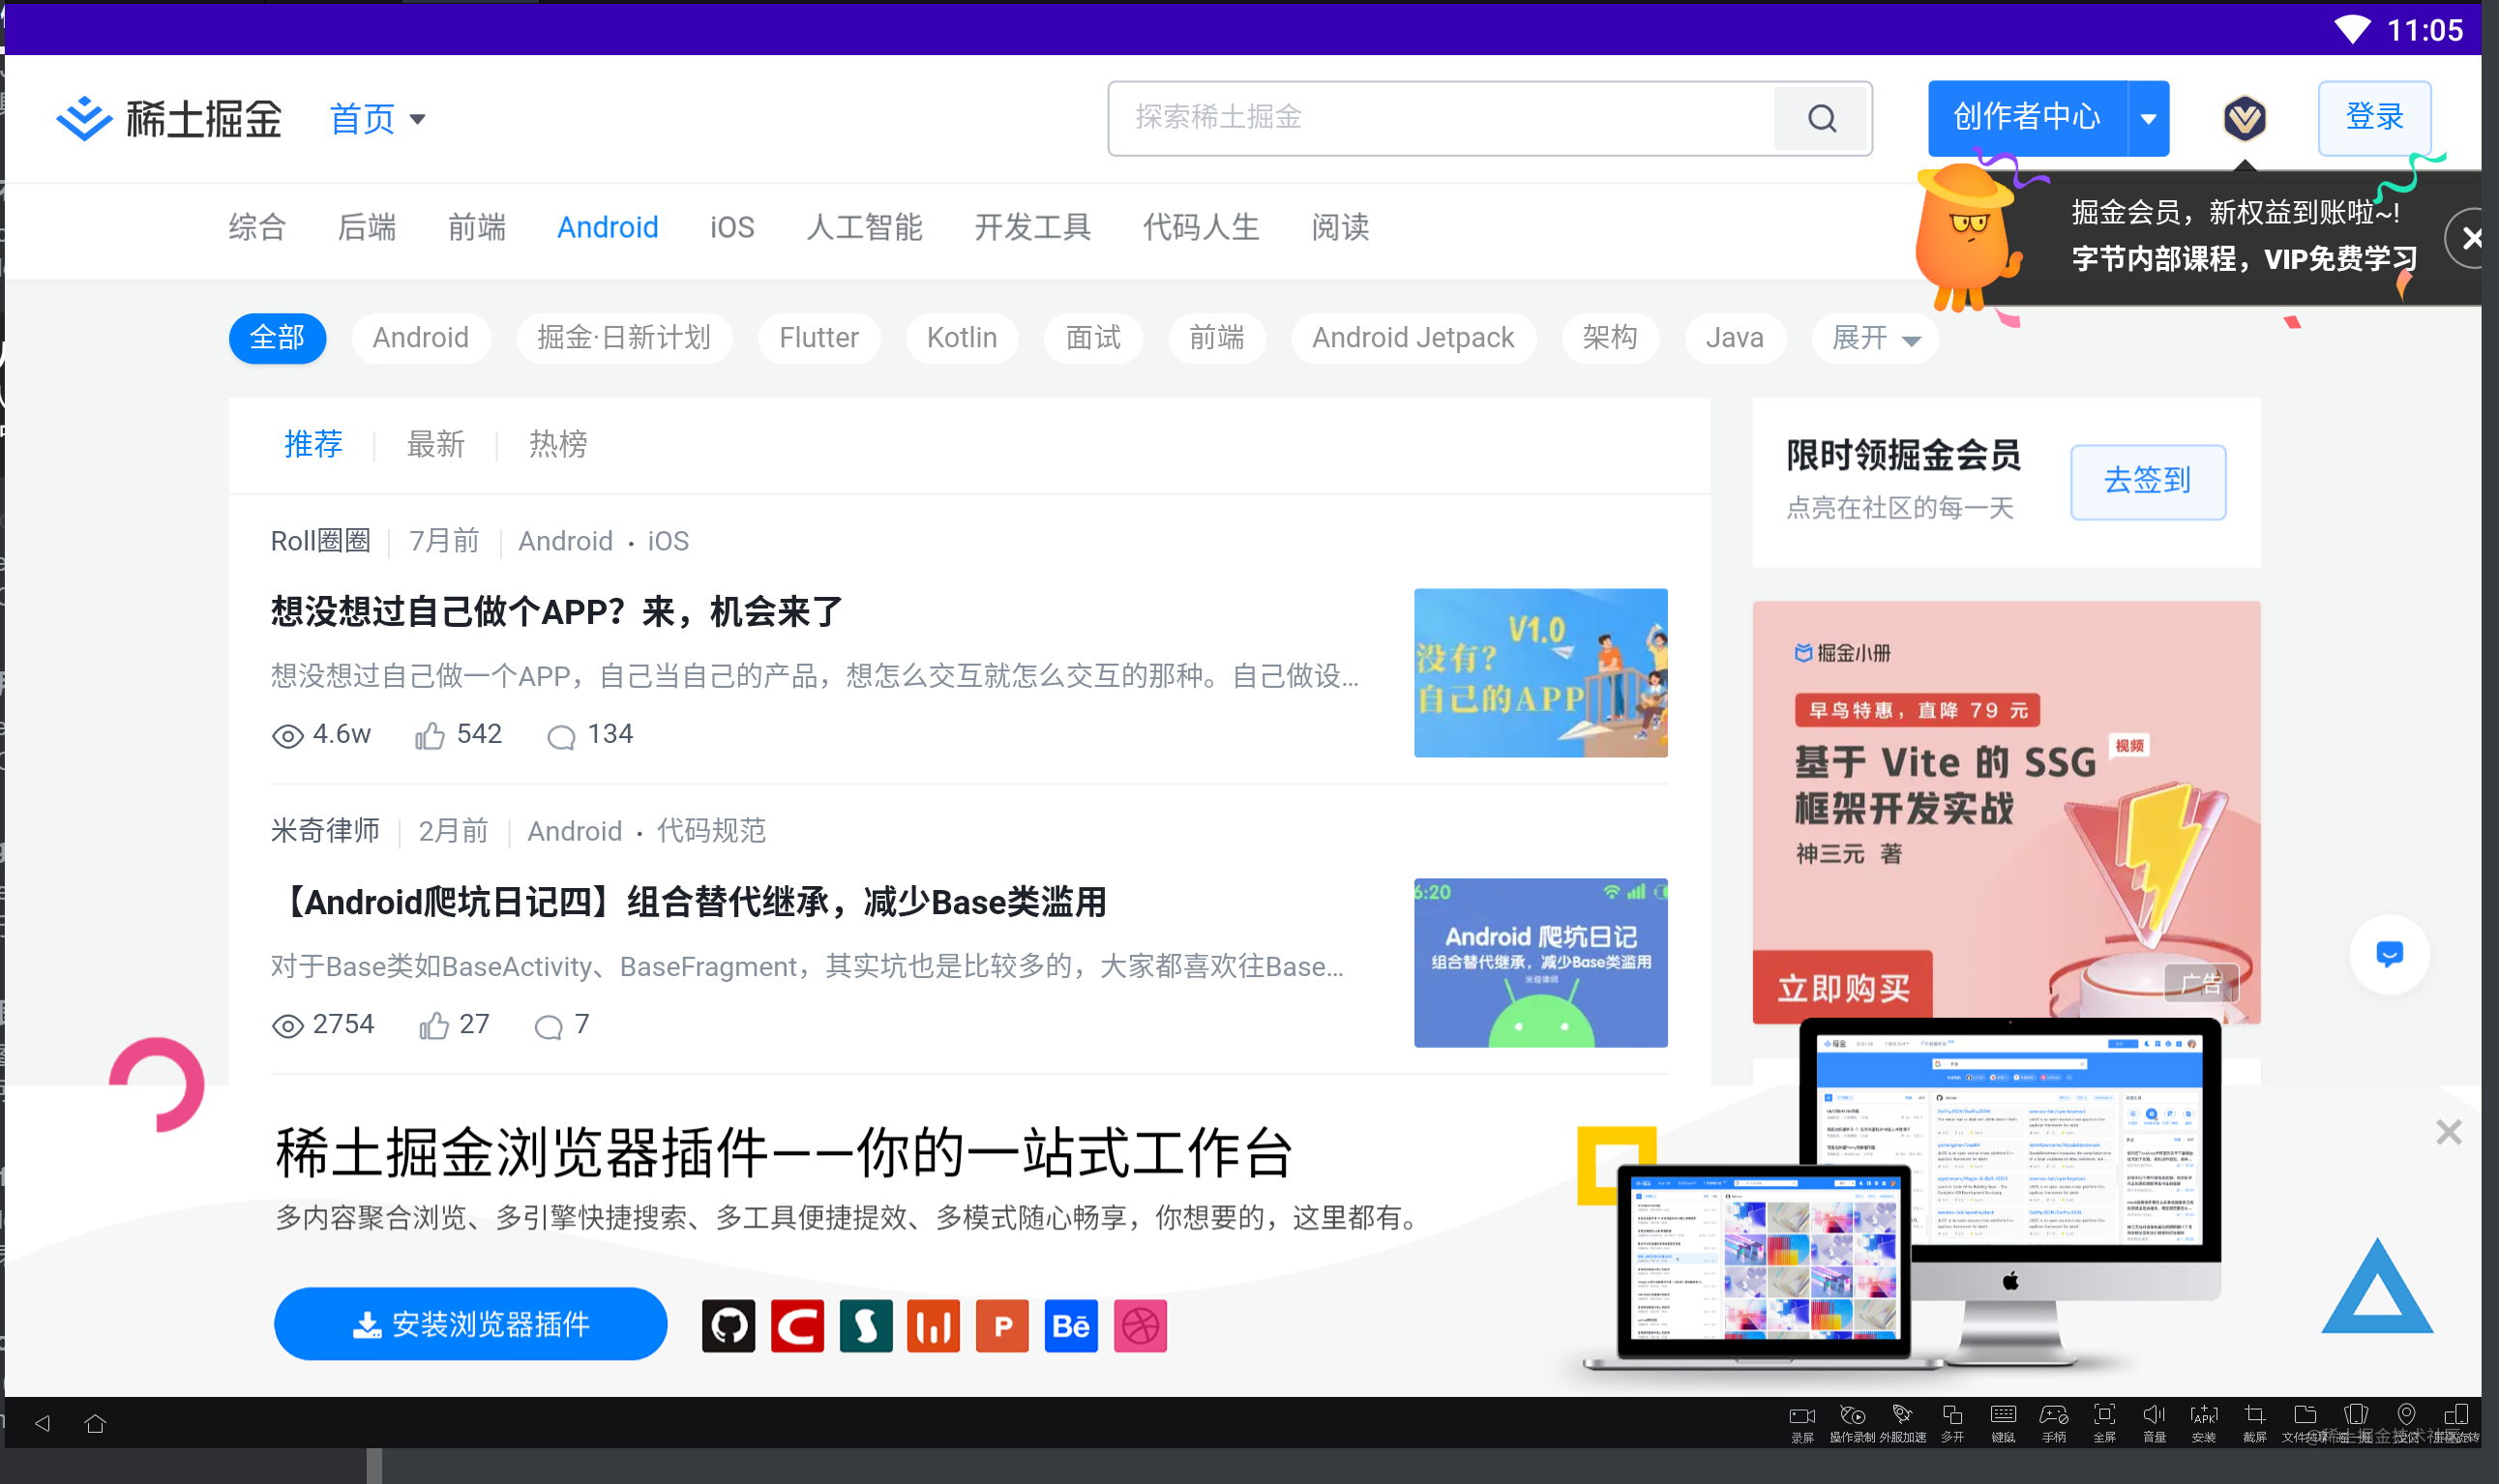The height and width of the screenshot is (1484, 2499).
Task: Open the floating chat feedback icon
Action: (x=2389, y=954)
